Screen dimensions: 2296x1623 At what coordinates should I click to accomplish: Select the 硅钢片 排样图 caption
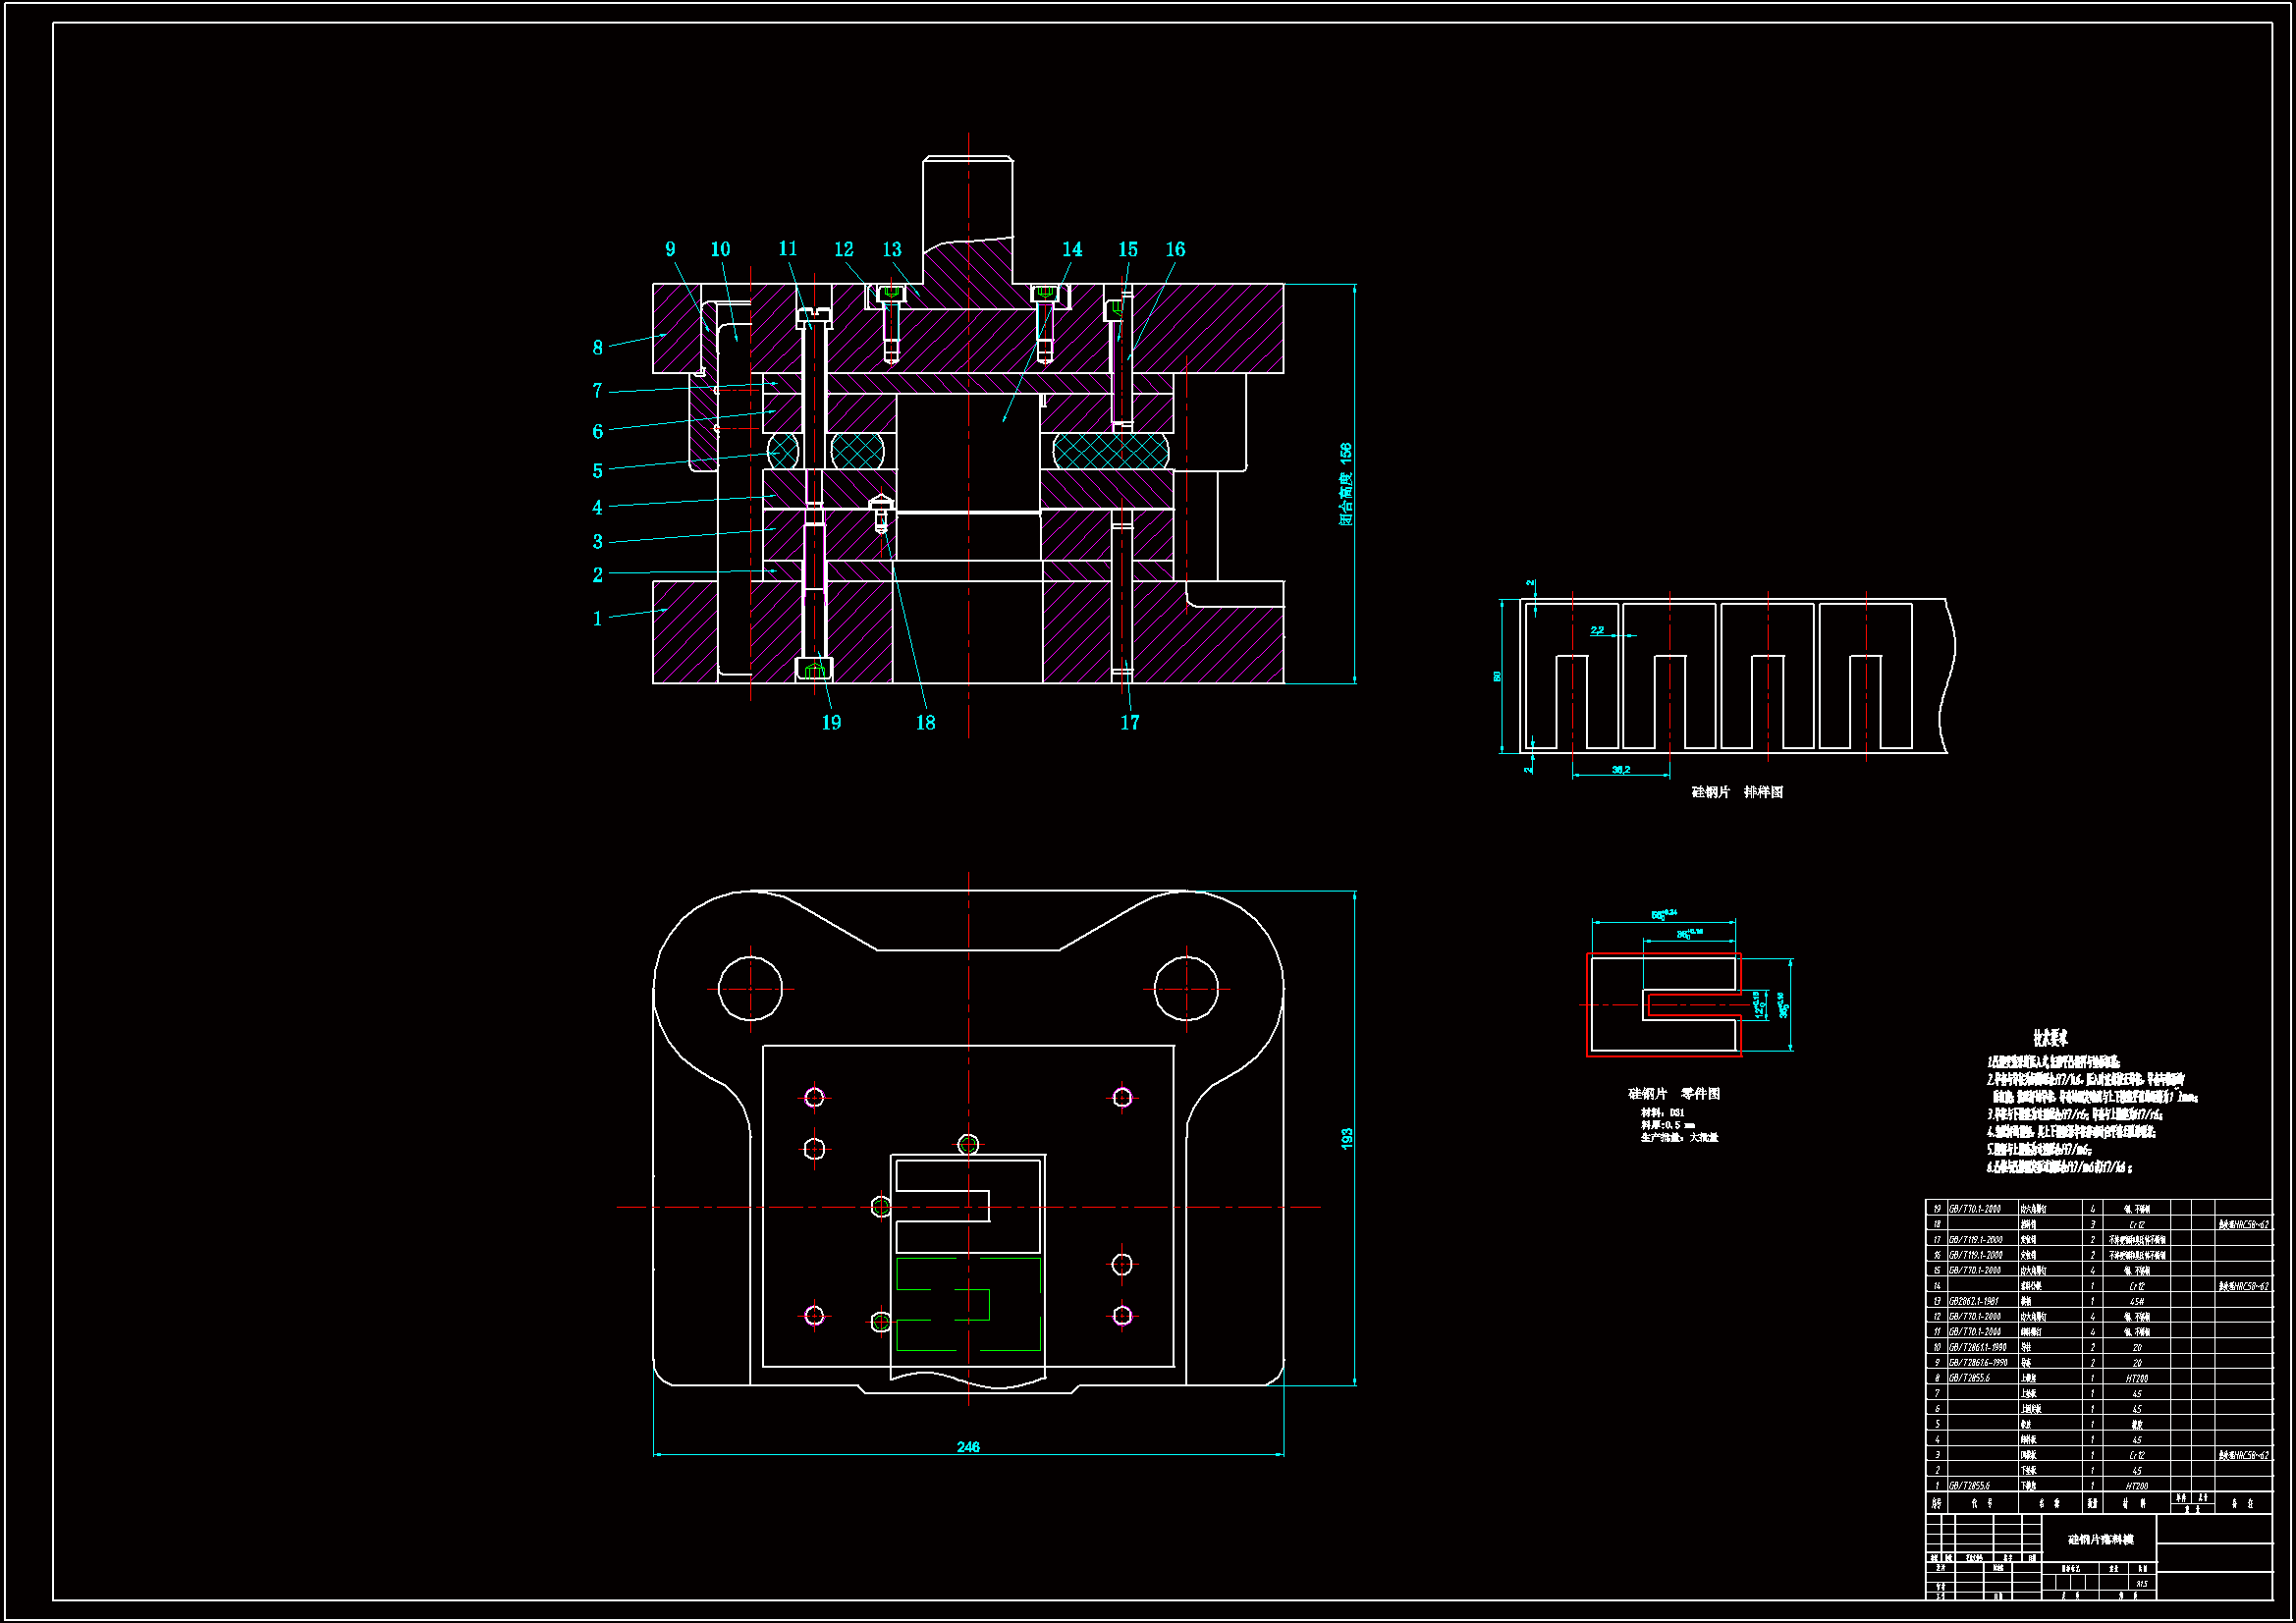pyautogui.click(x=1736, y=792)
